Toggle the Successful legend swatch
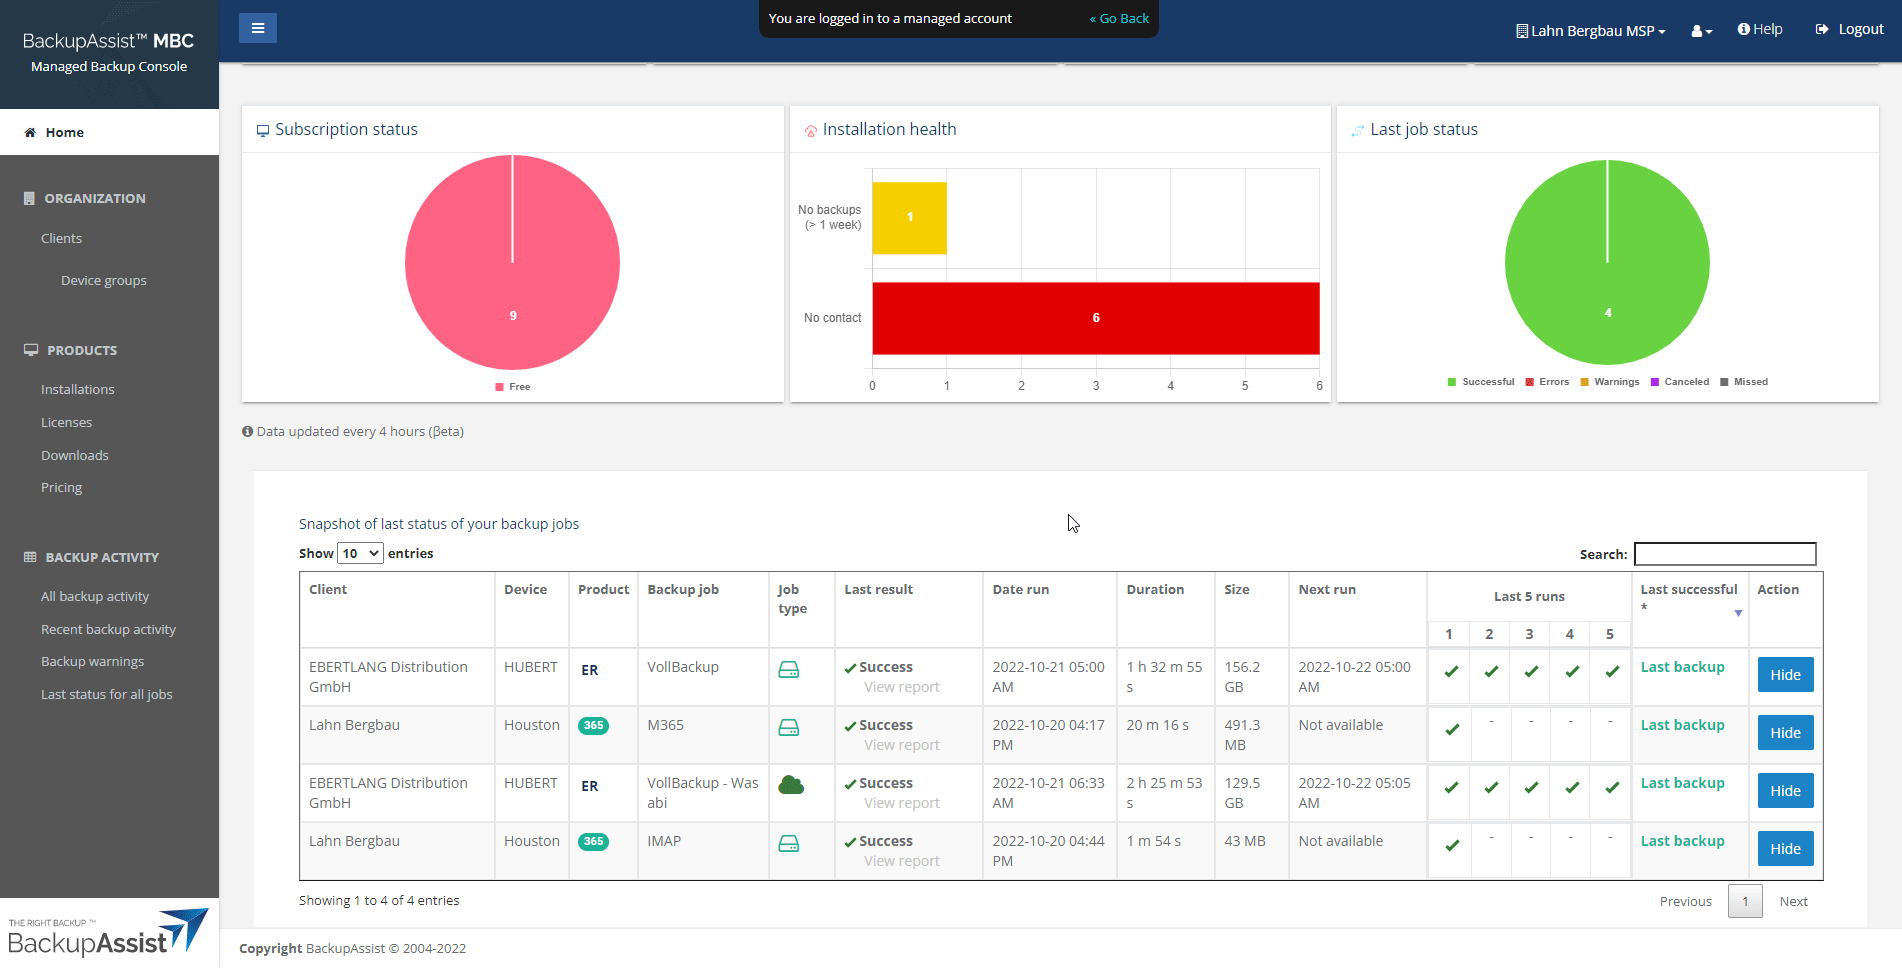This screenshot has width=1902, height=968. coord(1452,382)
